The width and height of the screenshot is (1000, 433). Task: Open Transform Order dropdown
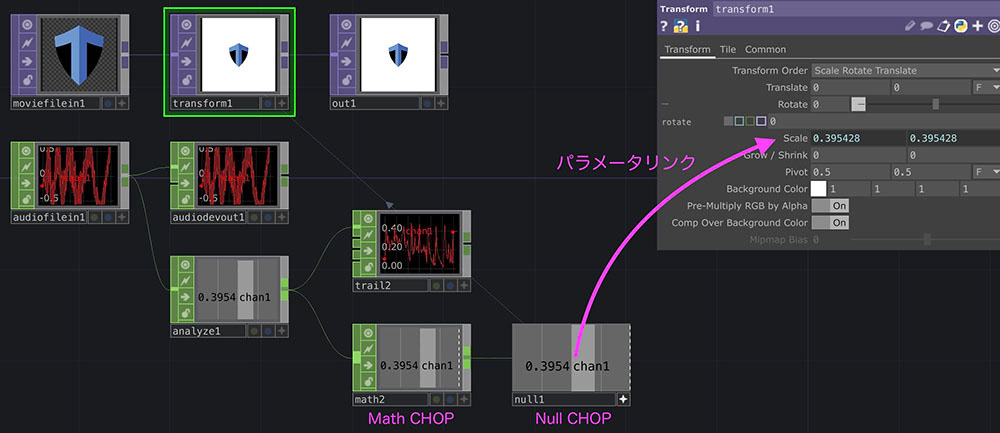tap(906, 70)
